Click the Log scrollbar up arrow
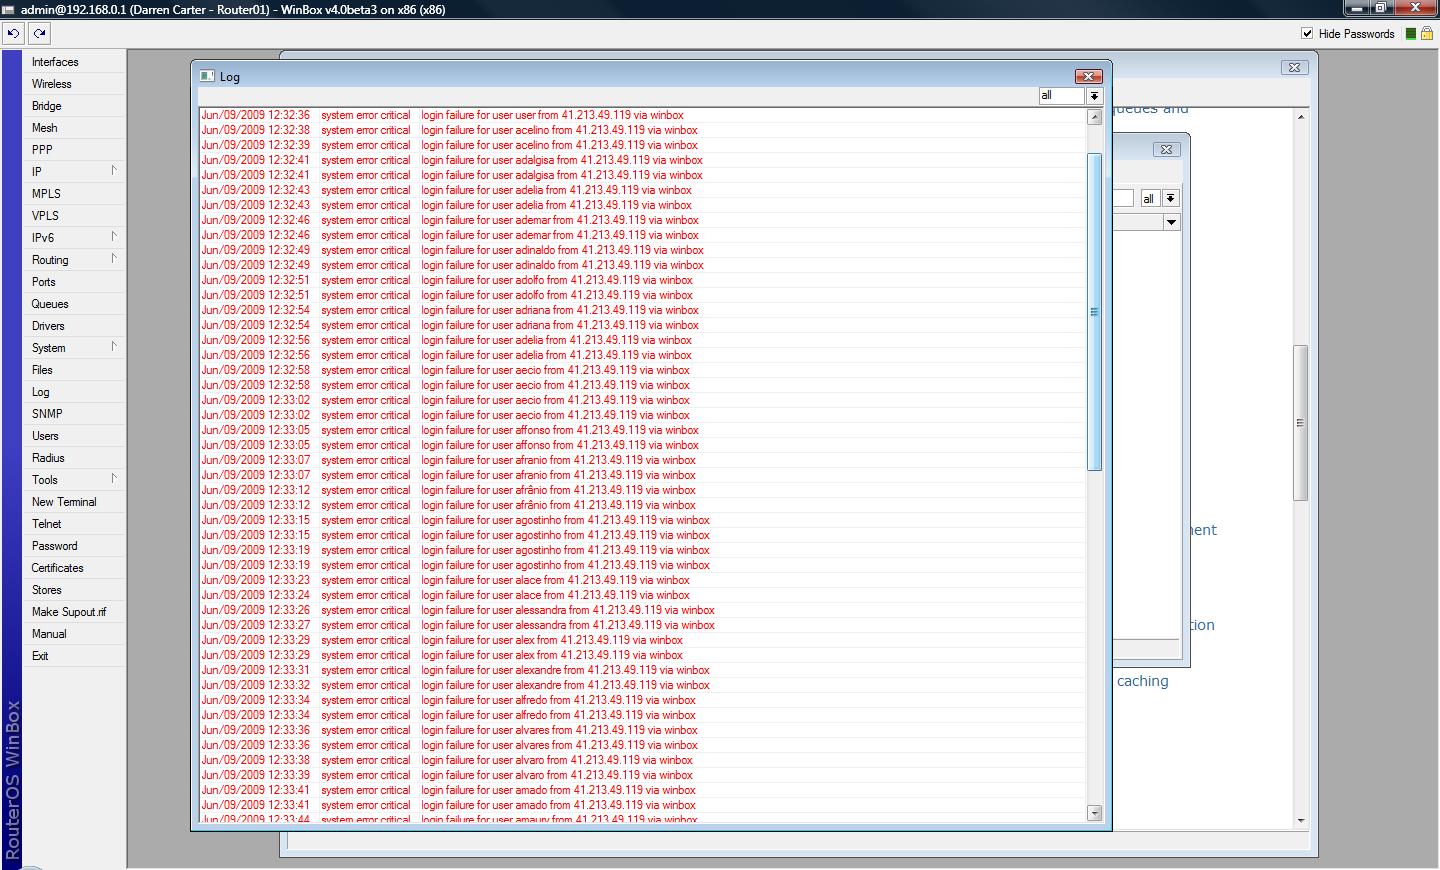Viewport: 1440px width, 870px height. coord(1094,117)
